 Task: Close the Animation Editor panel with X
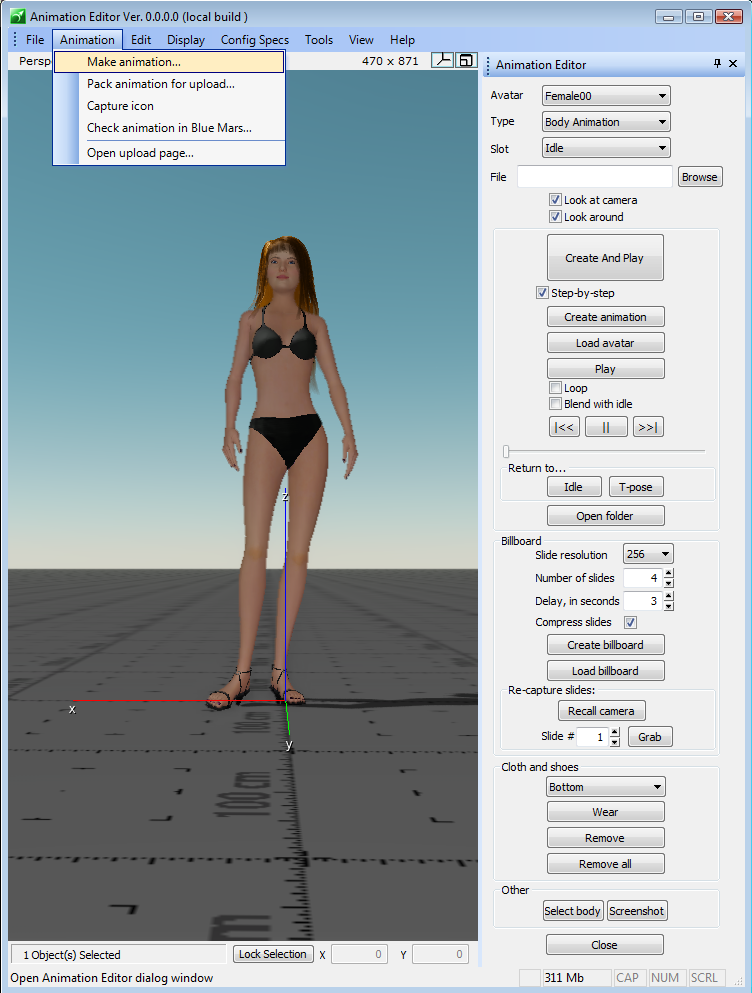[733, 63]
